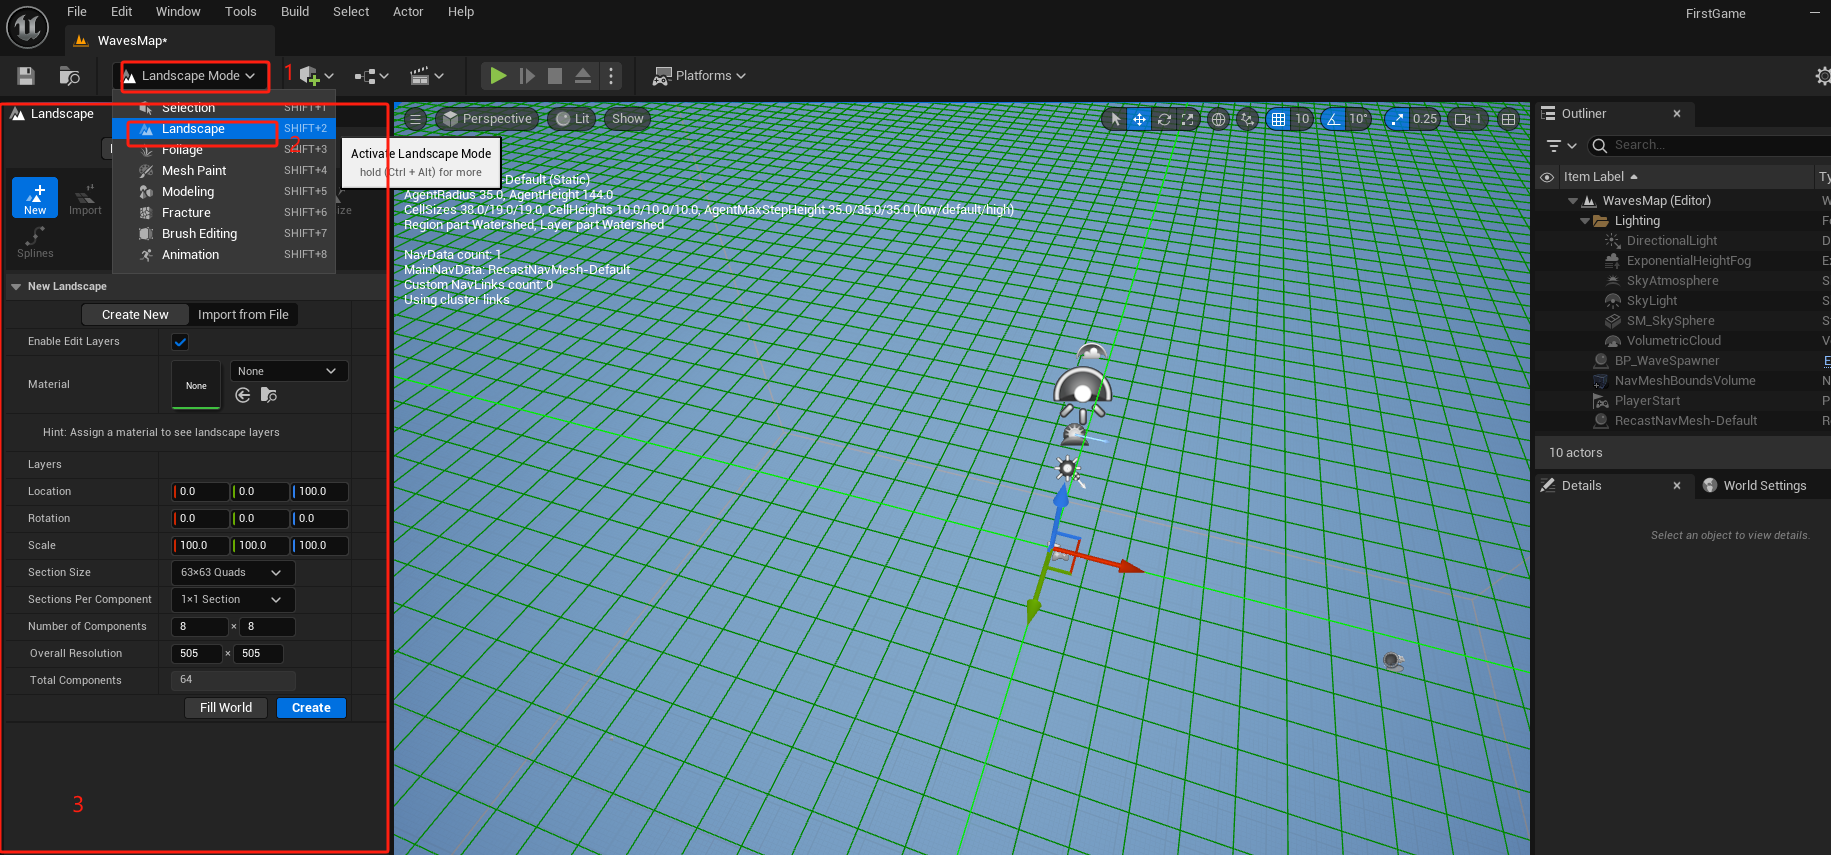The image size is (1831, 855).
Task: Choose Landscape mode entry in list
Action: pyautogui.click(x=223, y=129)
